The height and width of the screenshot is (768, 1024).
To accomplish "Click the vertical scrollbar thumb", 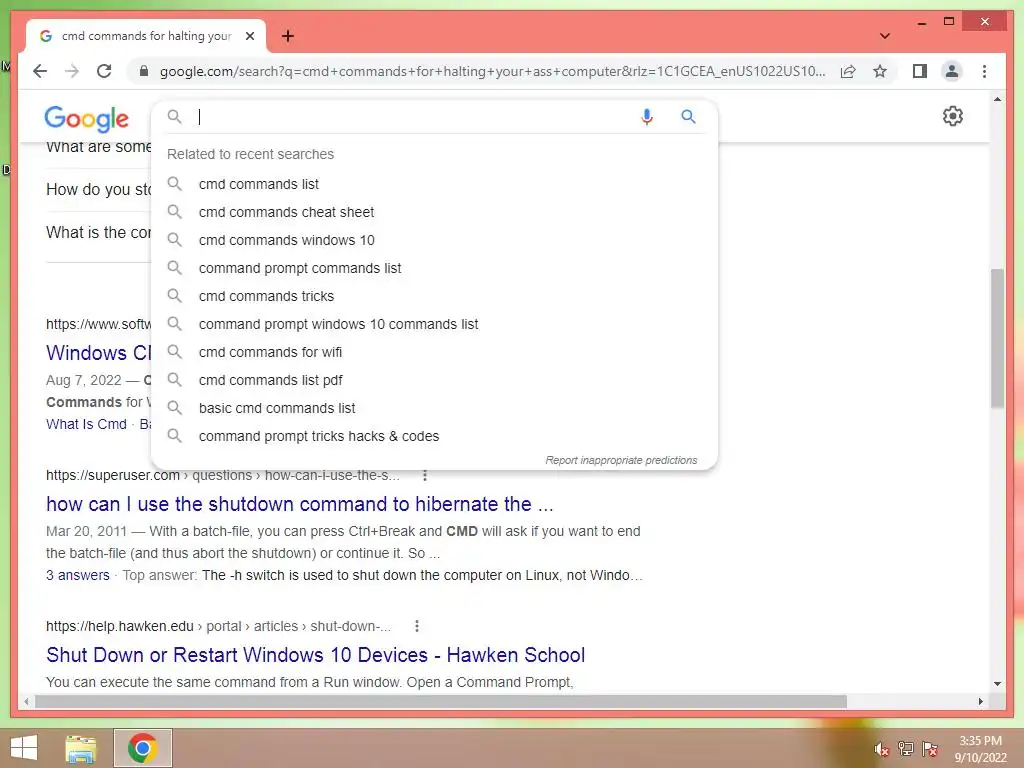I will 997,338.
